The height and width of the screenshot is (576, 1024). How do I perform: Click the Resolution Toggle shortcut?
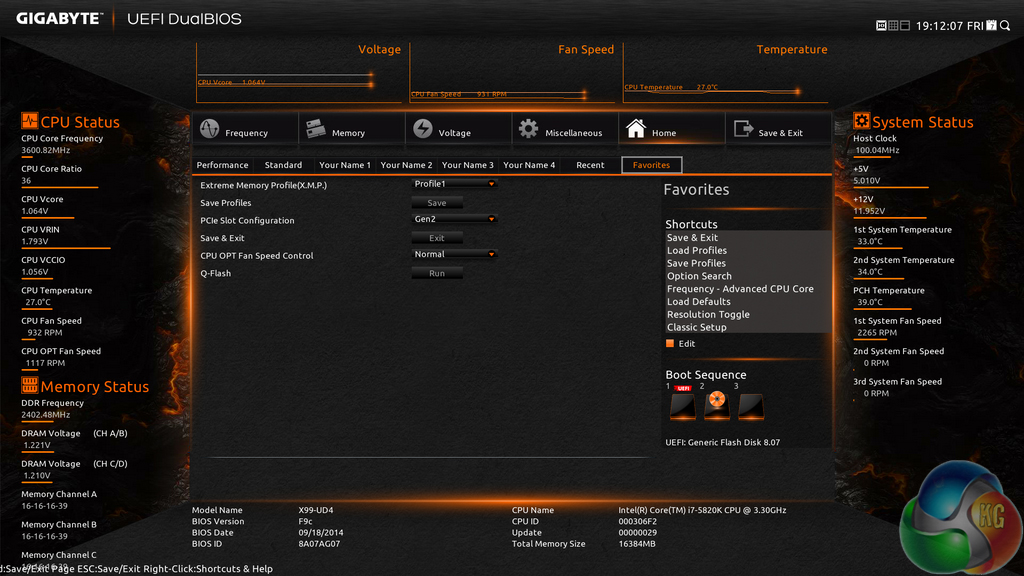click(x=708, y=314)
